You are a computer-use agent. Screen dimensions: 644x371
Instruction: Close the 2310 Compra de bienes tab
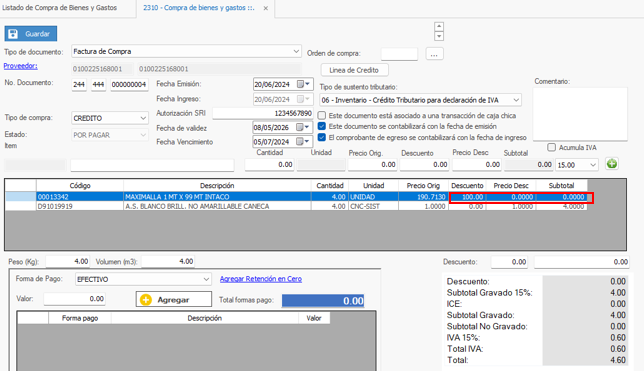(x=266, y=8)
